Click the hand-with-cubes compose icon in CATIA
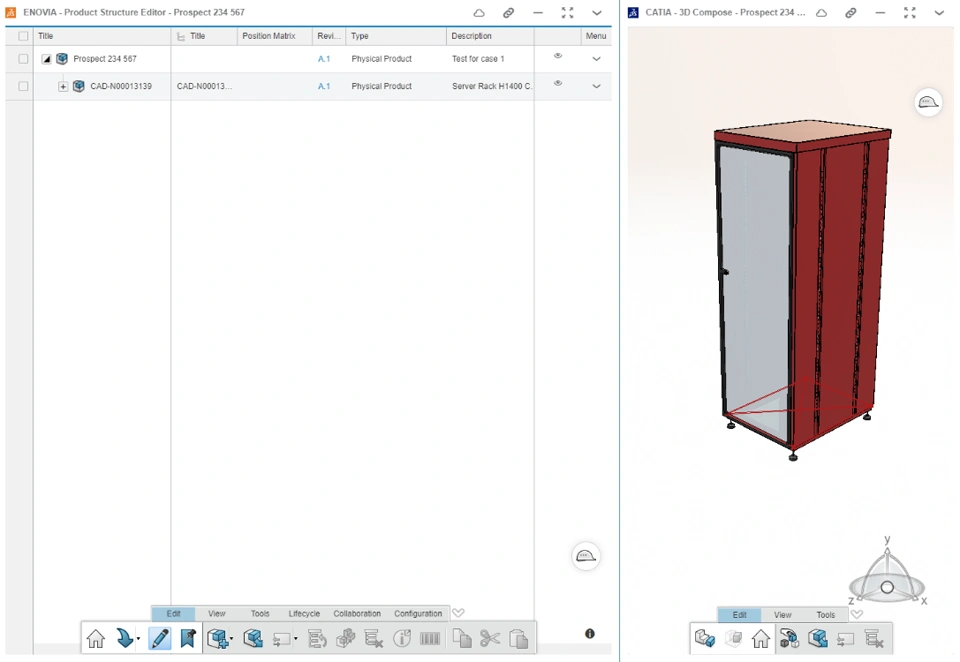The image size is (960, 662). 789,639
